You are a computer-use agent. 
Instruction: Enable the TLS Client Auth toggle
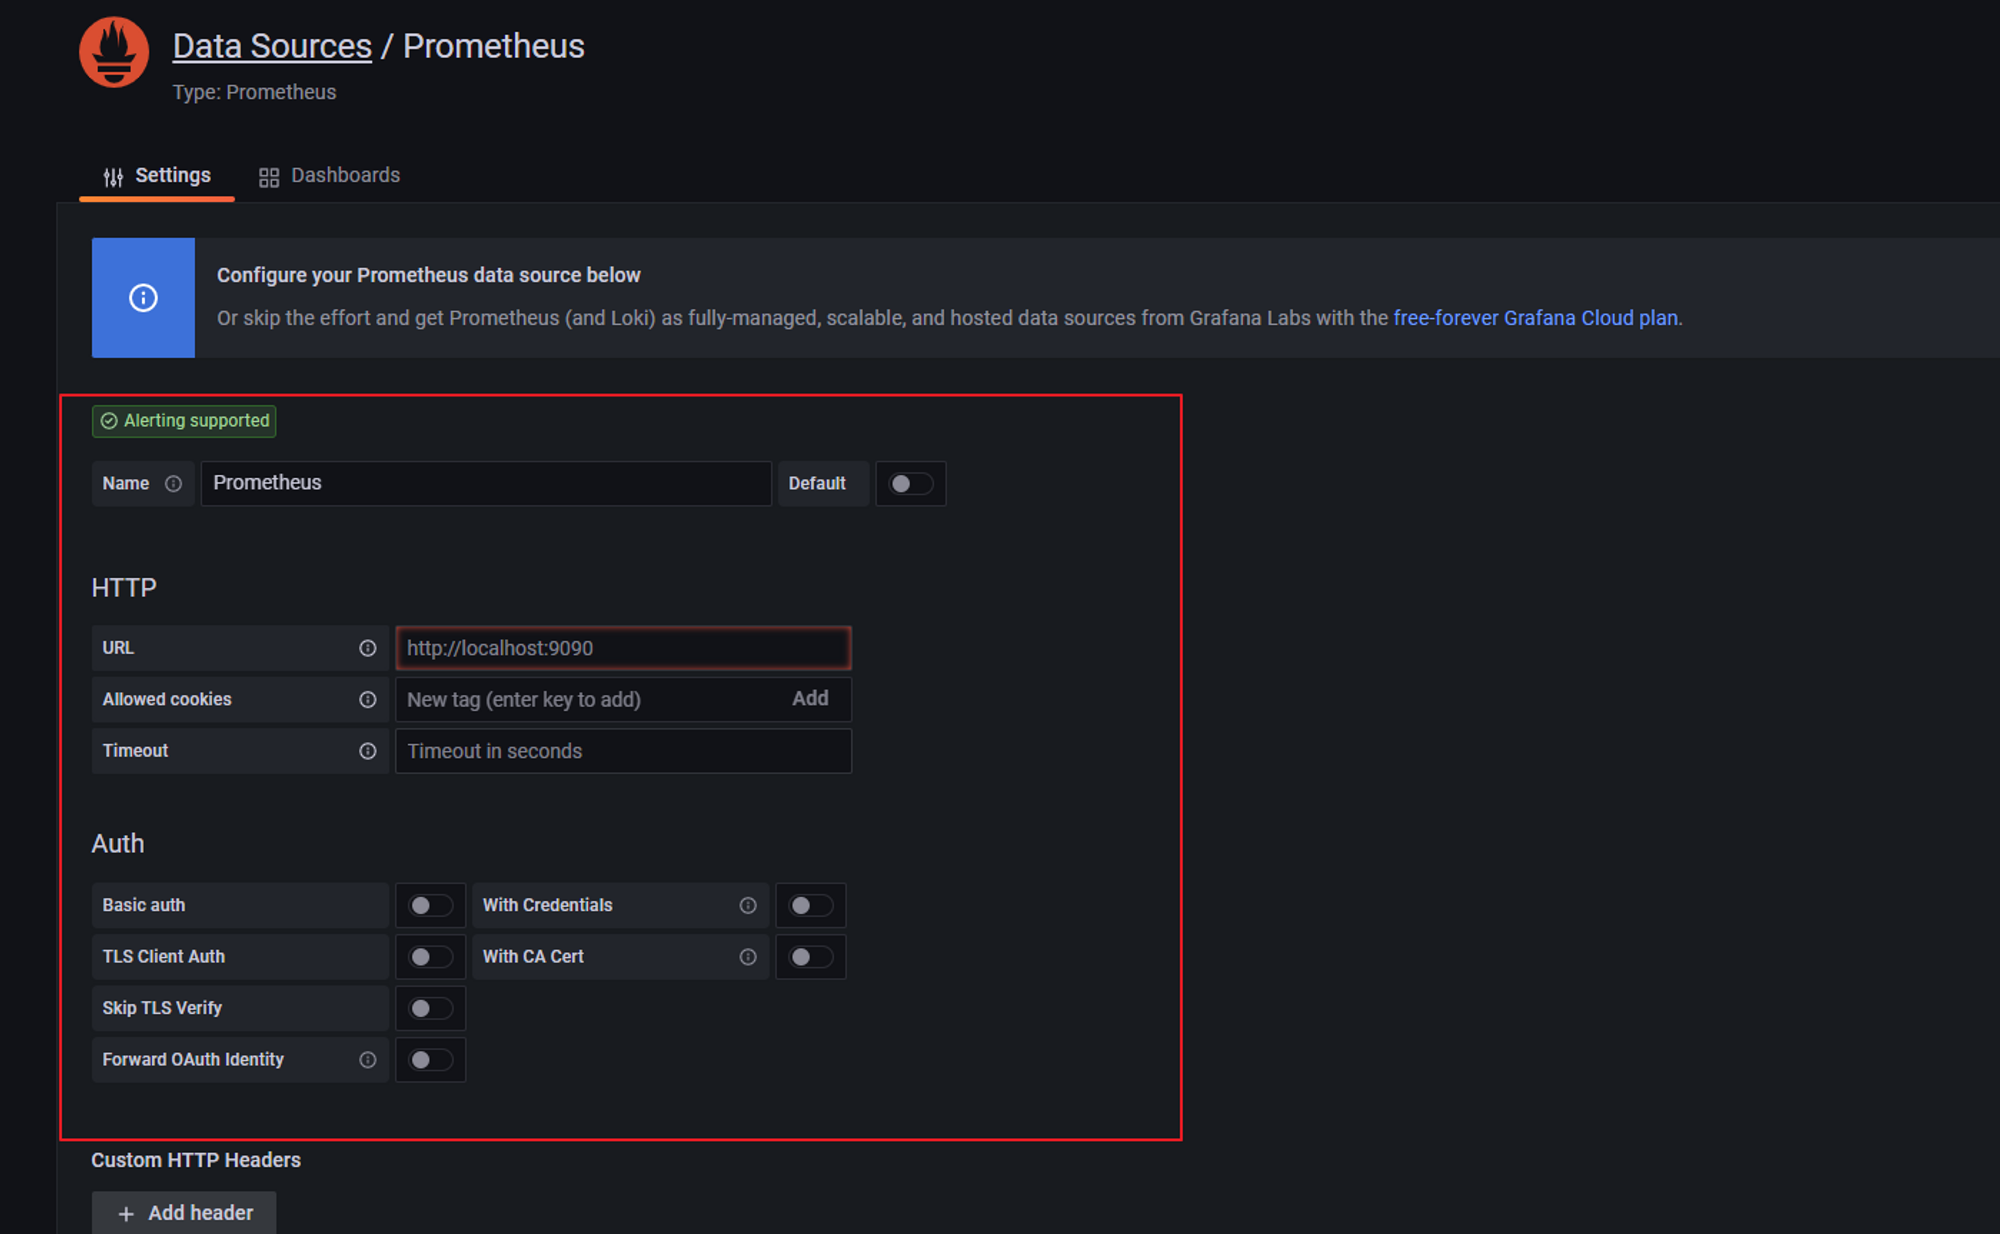[x=430, y=957]
